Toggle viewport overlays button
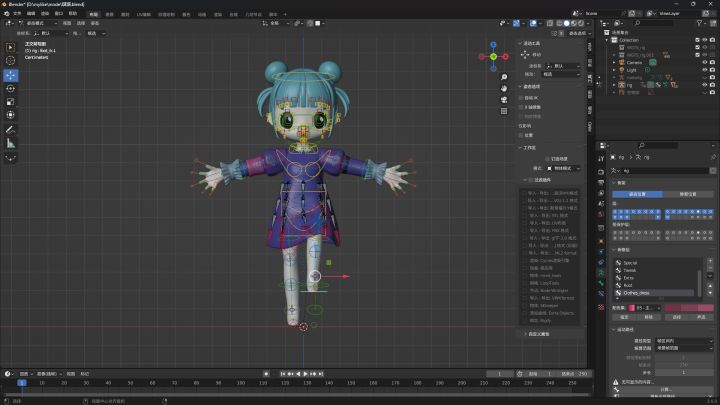This screenshot has height=405, width=720. 533,23
